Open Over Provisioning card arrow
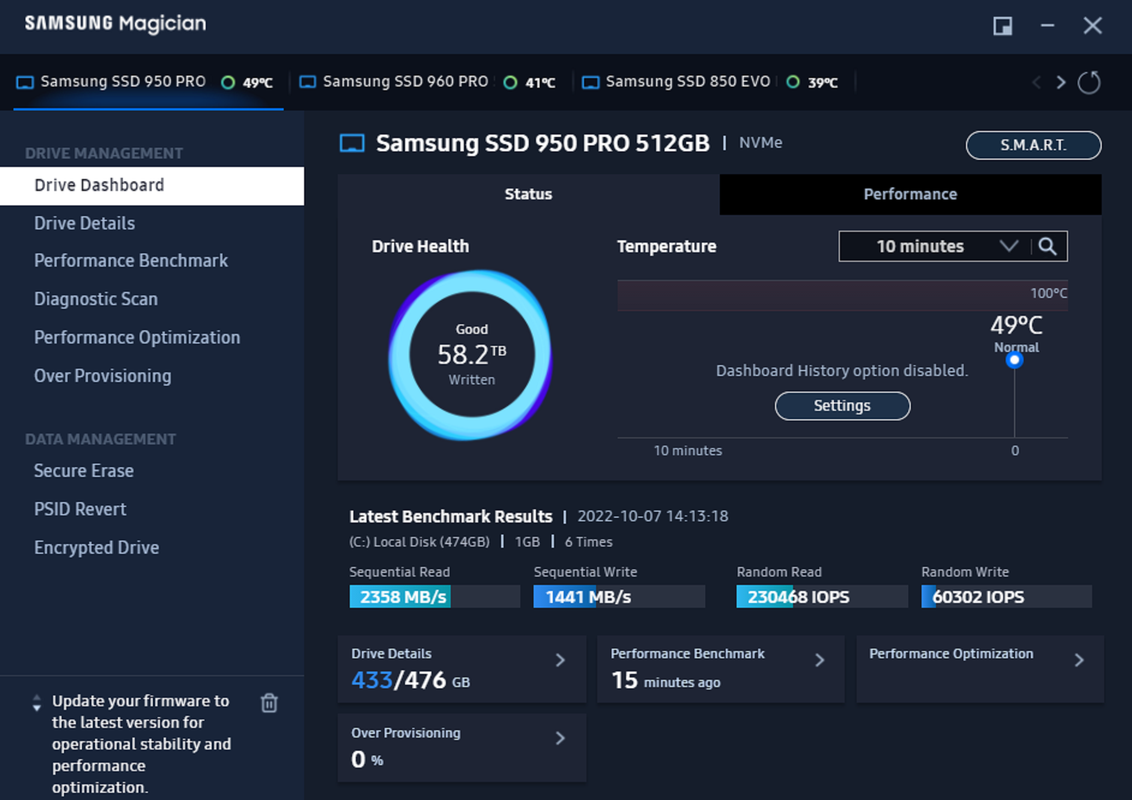Image resolution: width=1132 pixels, height=800 pixels. [x=560, y=738]
